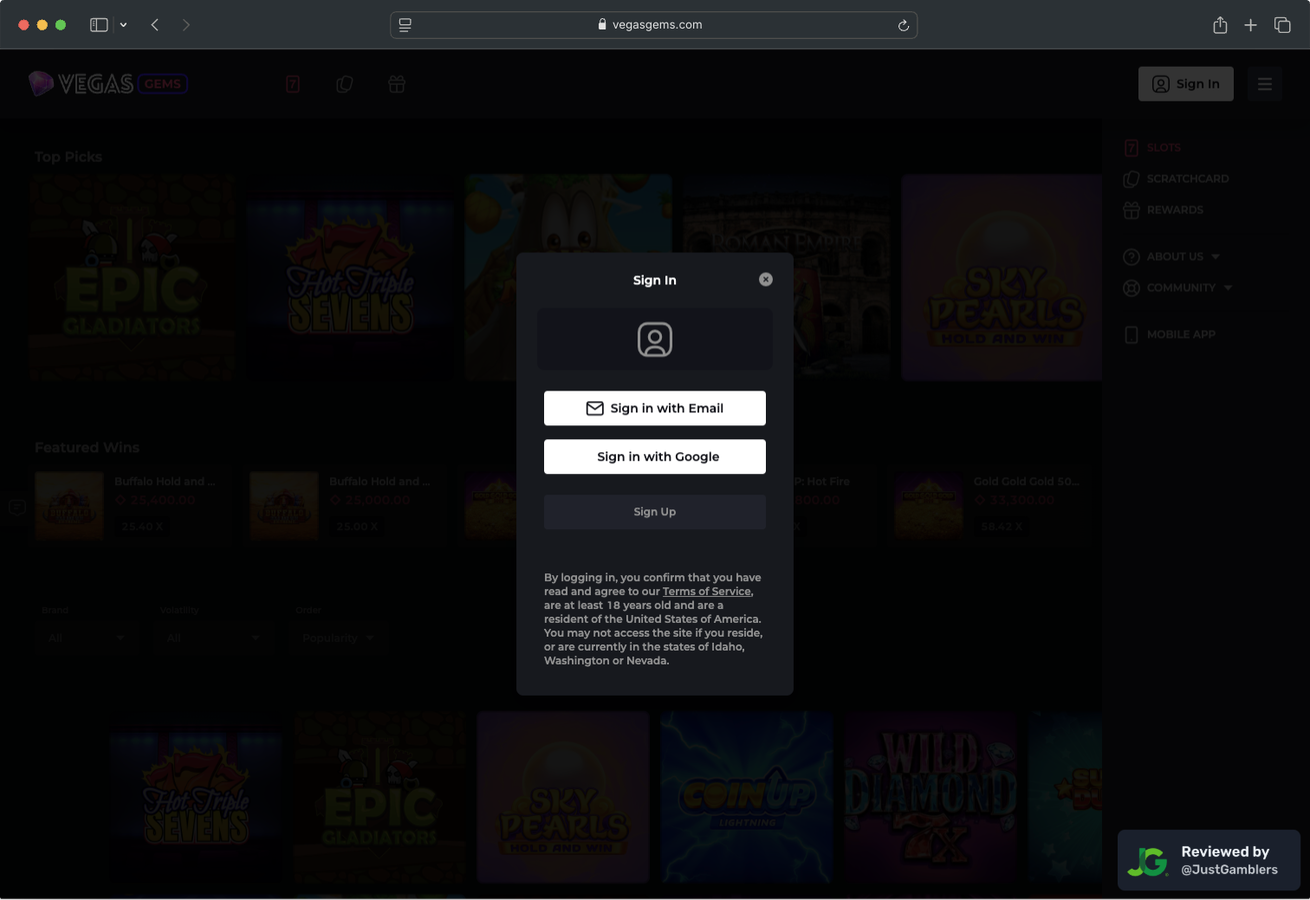Click the lock icon in the address bar
1310x900 pixels.
pyautogui.click(x=602, y=24)
